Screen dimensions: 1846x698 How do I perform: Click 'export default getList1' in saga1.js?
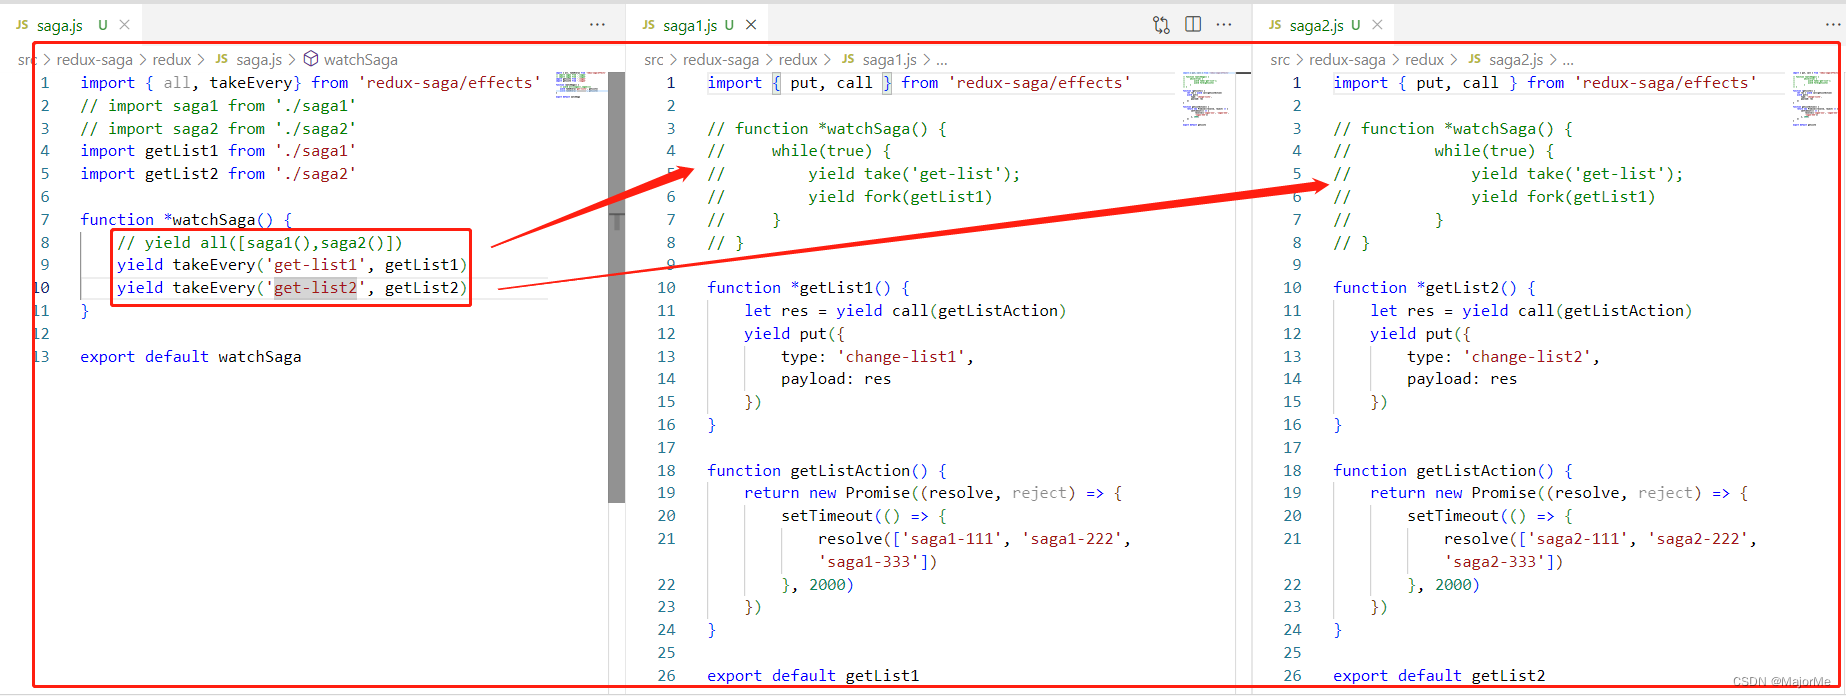[x=813, y=675]
